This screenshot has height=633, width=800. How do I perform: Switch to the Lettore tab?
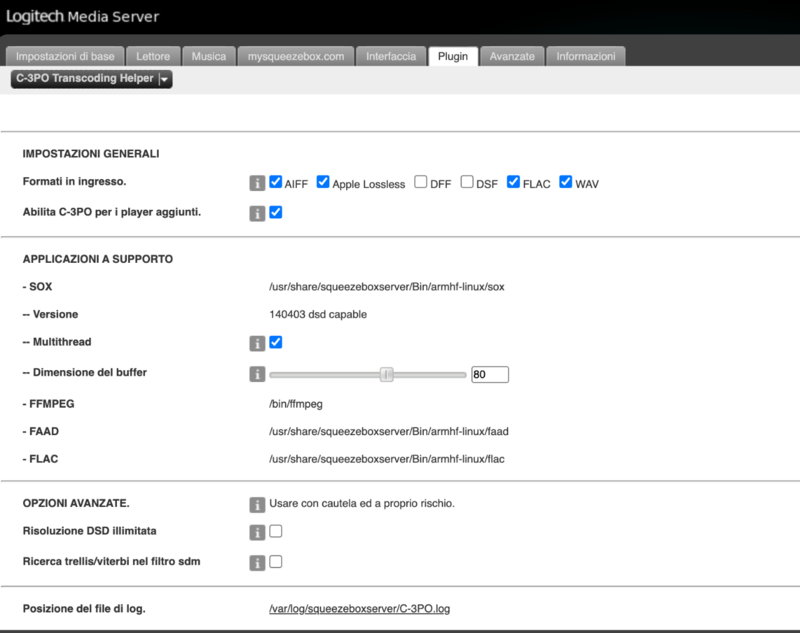pos(153,56)
